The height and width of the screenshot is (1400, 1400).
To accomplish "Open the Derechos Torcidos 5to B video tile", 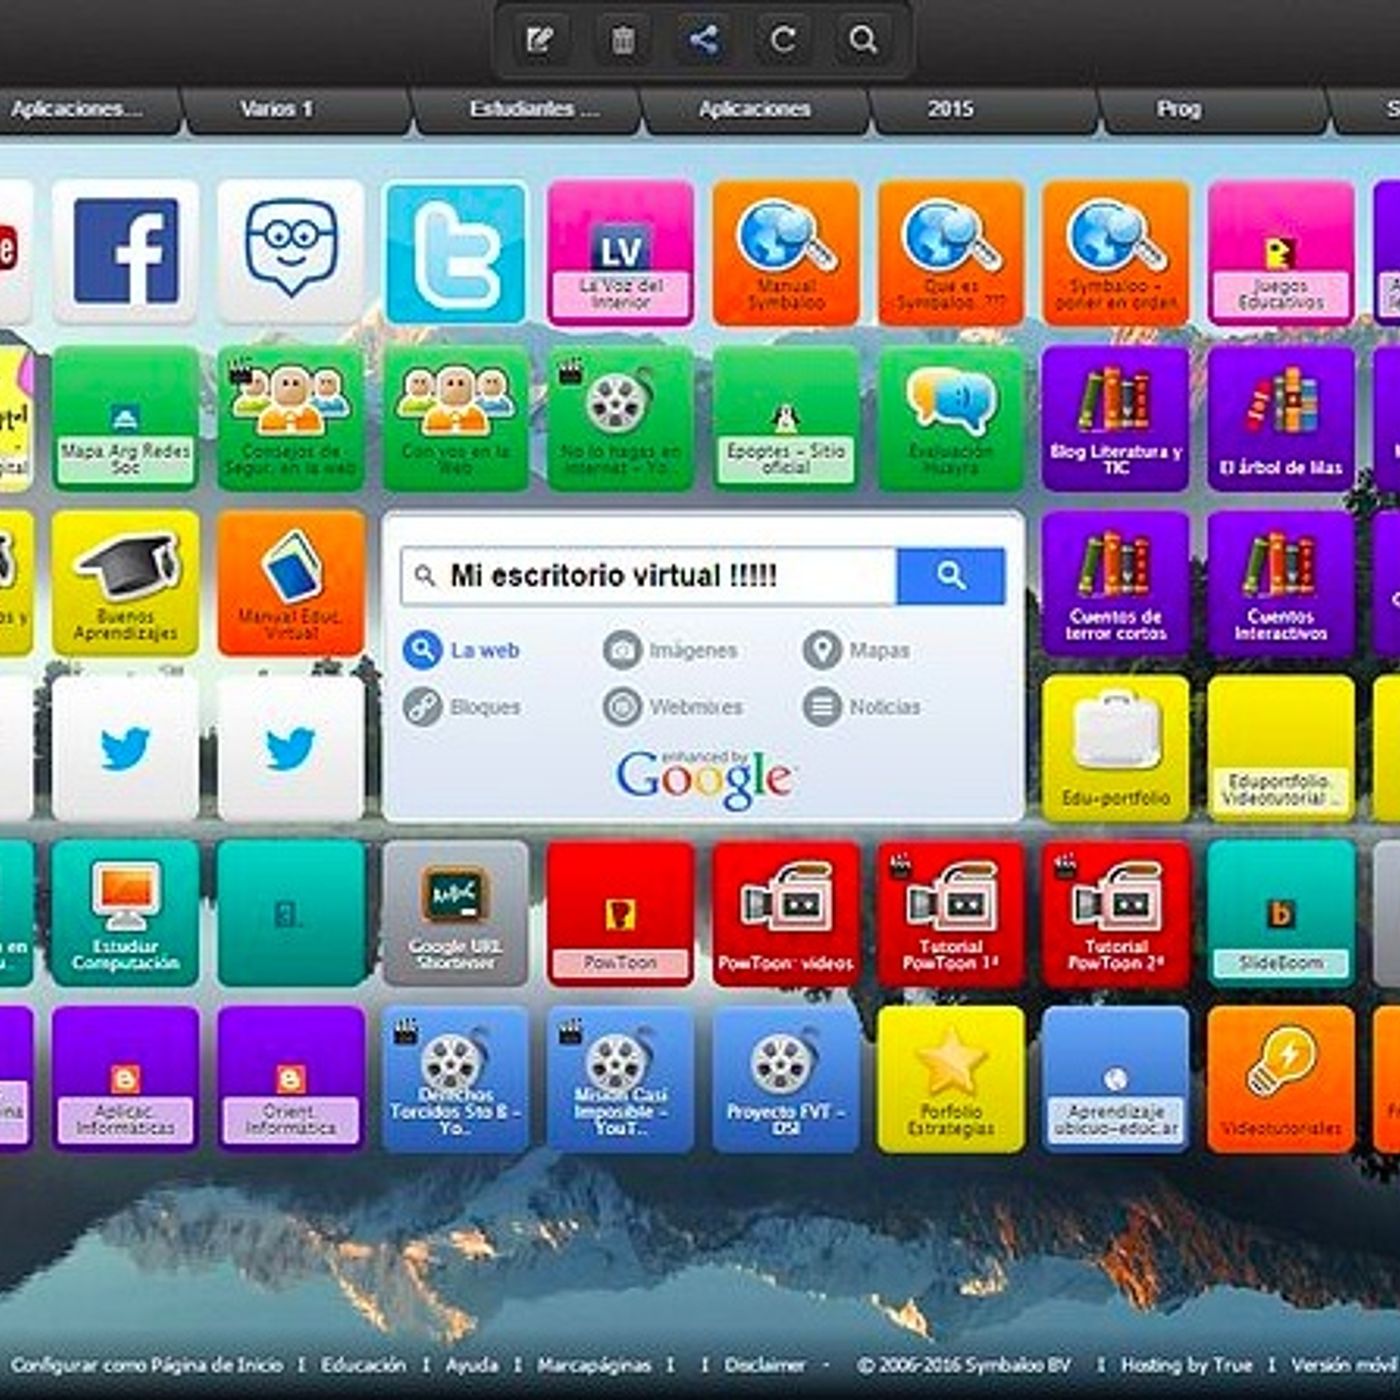I will point(456,1079).
